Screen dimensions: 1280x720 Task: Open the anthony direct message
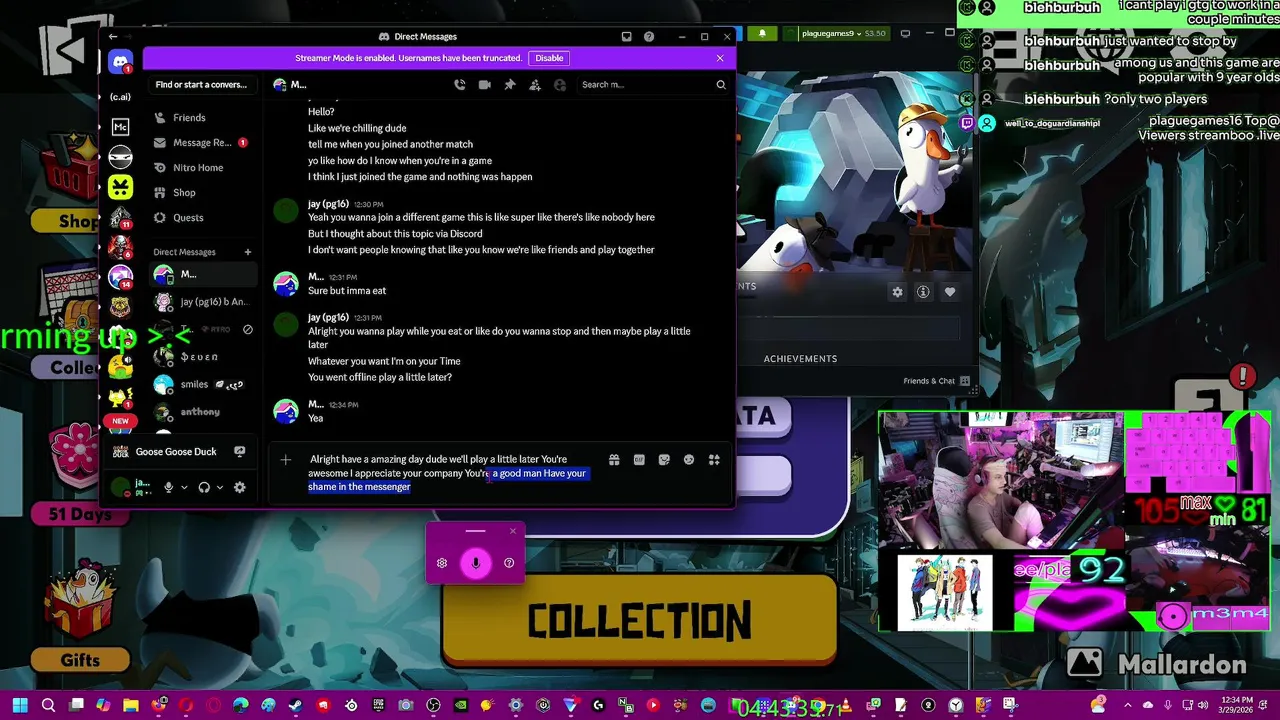point(203,412)
